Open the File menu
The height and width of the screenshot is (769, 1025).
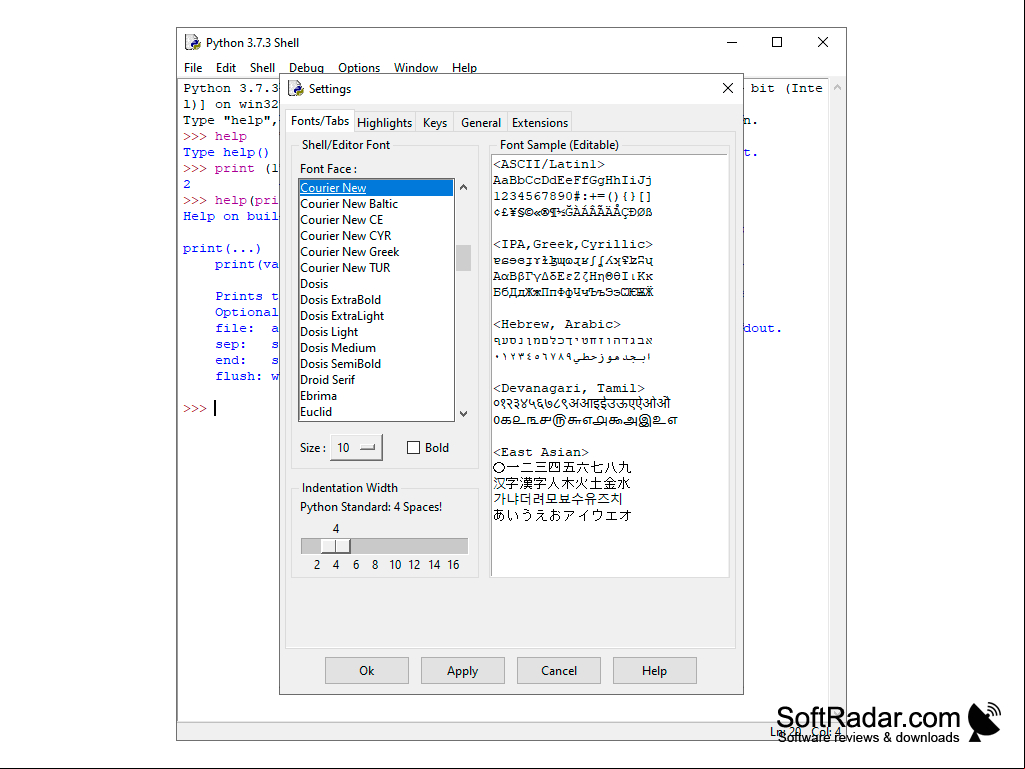[x=193, y=67]
